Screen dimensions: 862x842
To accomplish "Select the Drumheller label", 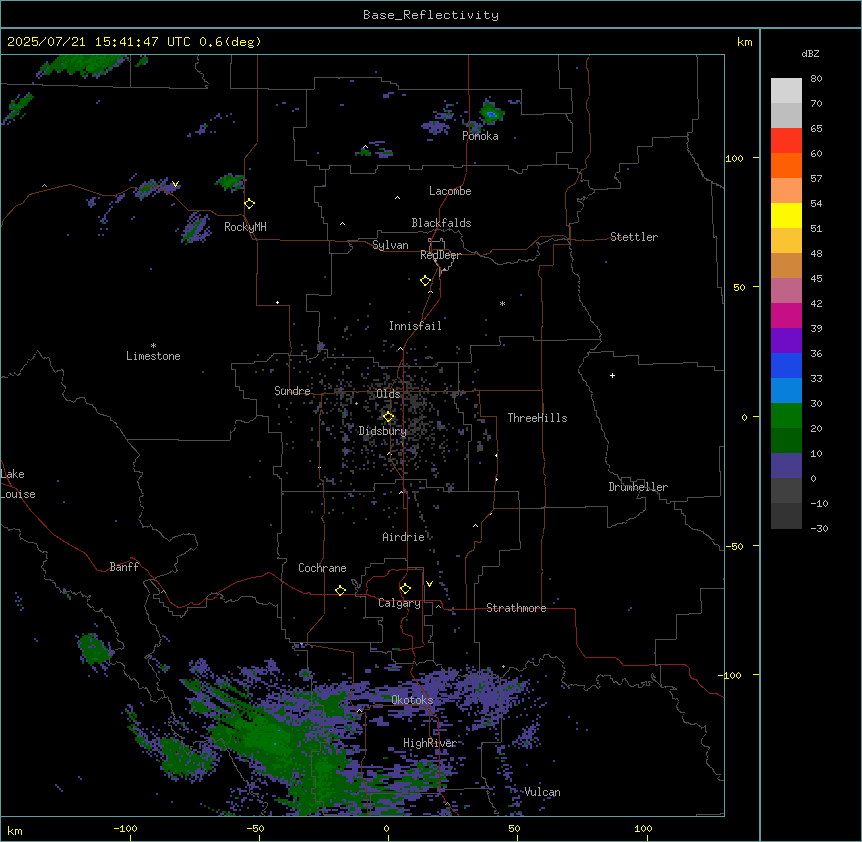I will point(638,487).
